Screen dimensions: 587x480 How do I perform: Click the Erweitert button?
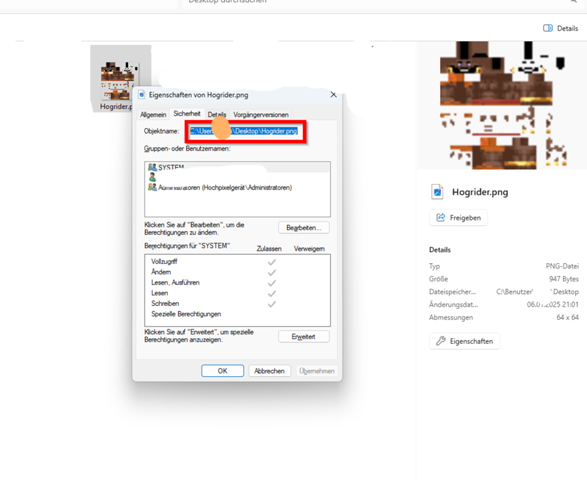click(x=304, y=337)
